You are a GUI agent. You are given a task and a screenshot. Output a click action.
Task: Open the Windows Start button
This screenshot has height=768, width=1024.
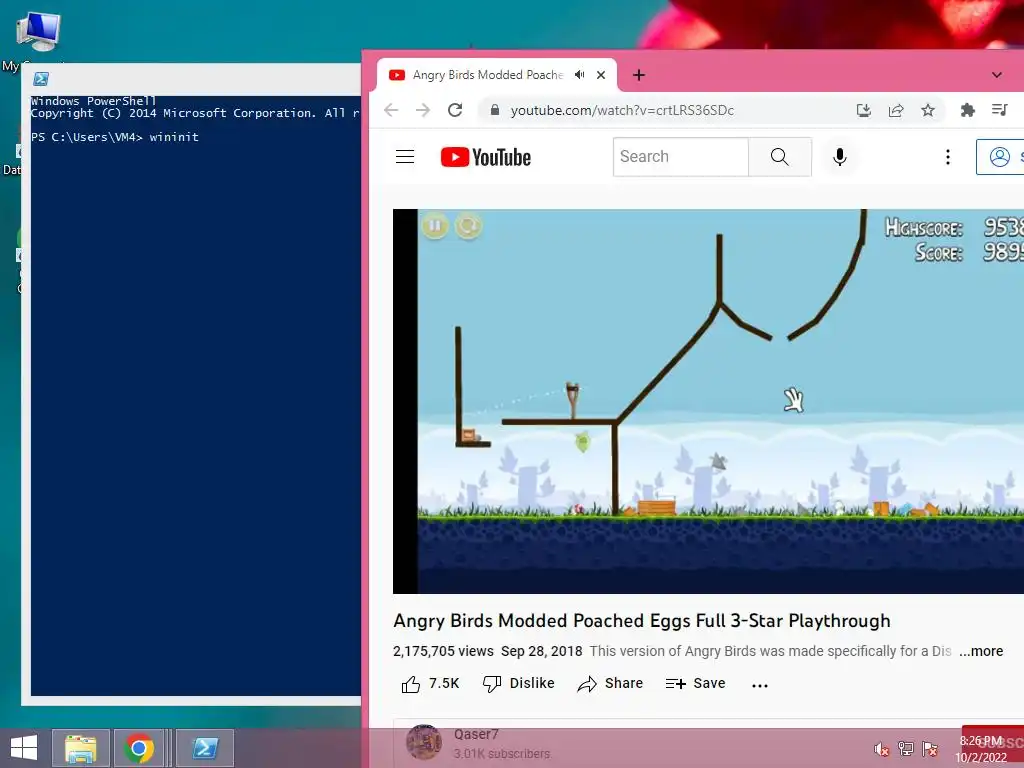pos(24,748)
